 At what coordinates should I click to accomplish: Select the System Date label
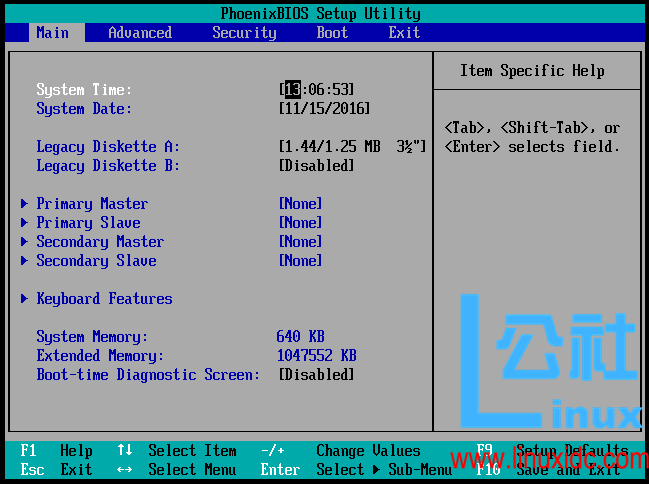(x=84, y=109)
